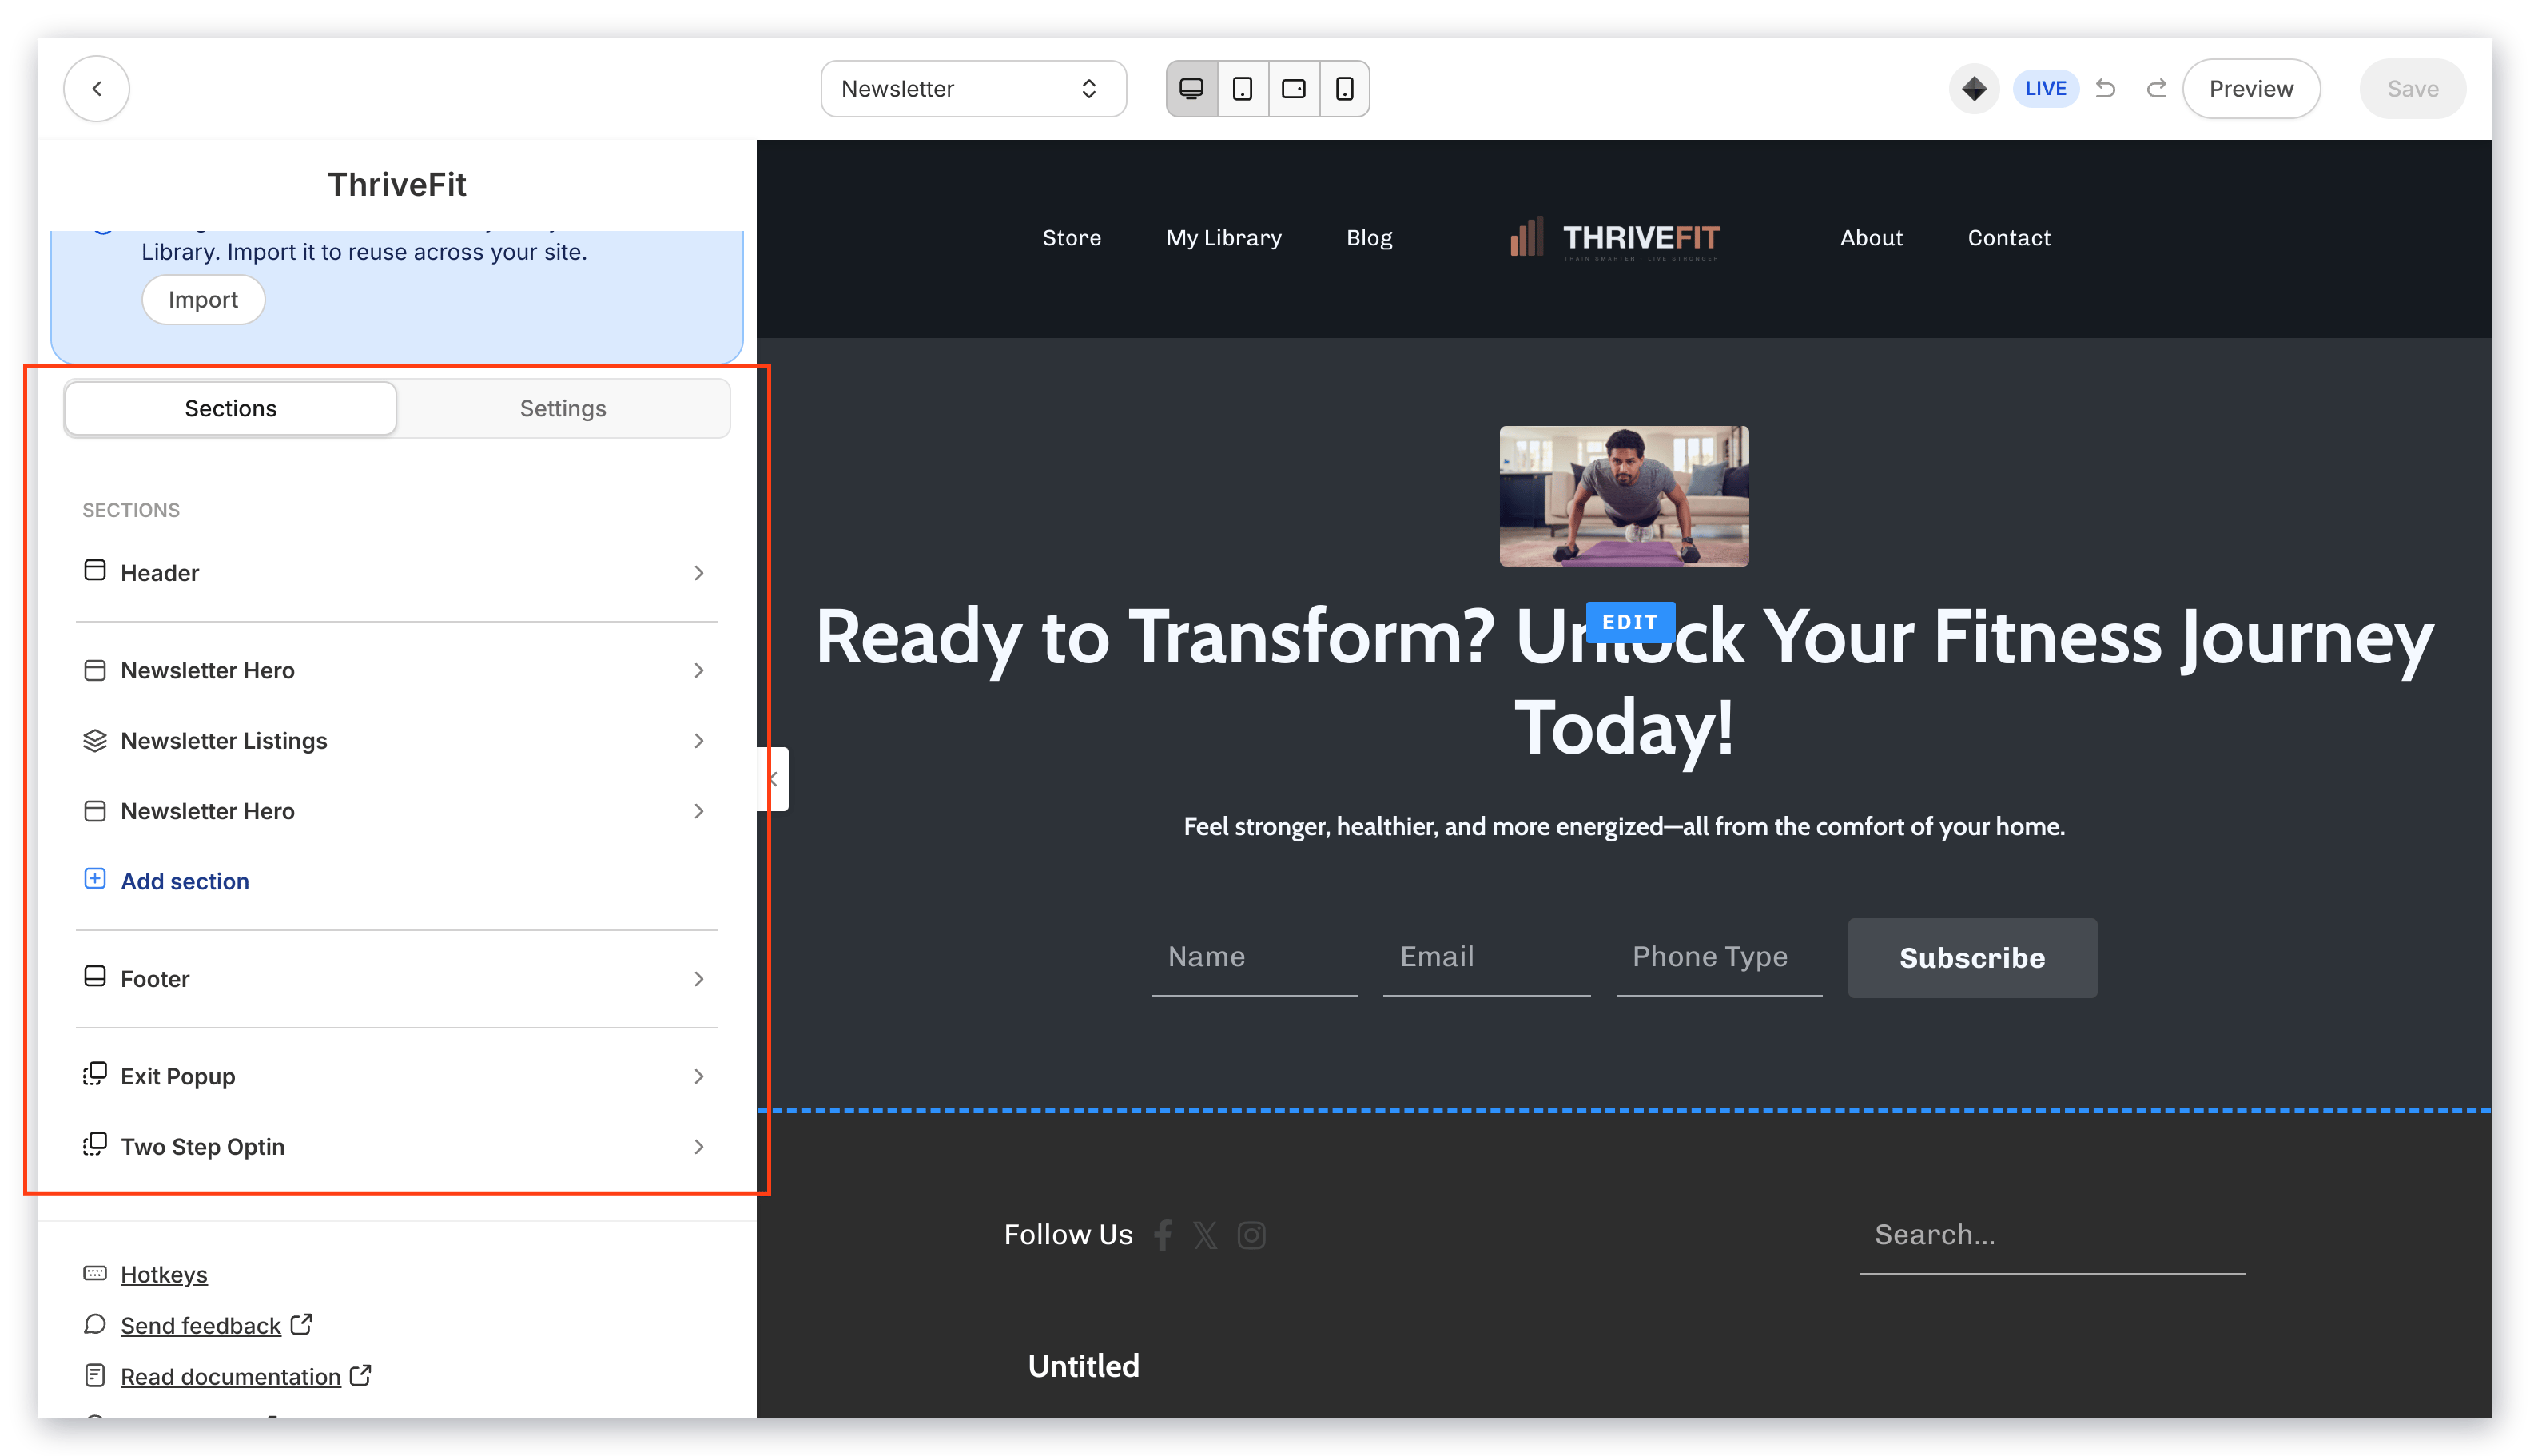Click the blue EDIT badge
Viewport: 2530px width, 1456px height.
pos(1629,621)
